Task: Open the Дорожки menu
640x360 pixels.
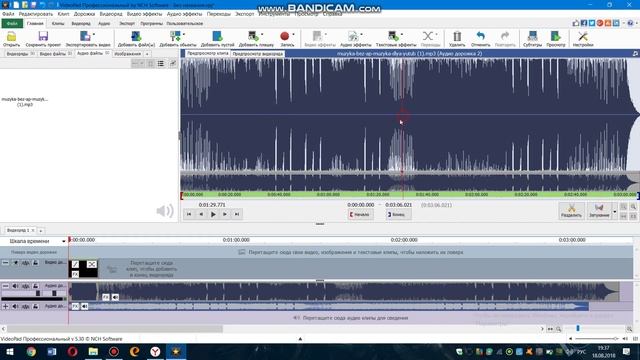Action: click(x=84, y=14)
